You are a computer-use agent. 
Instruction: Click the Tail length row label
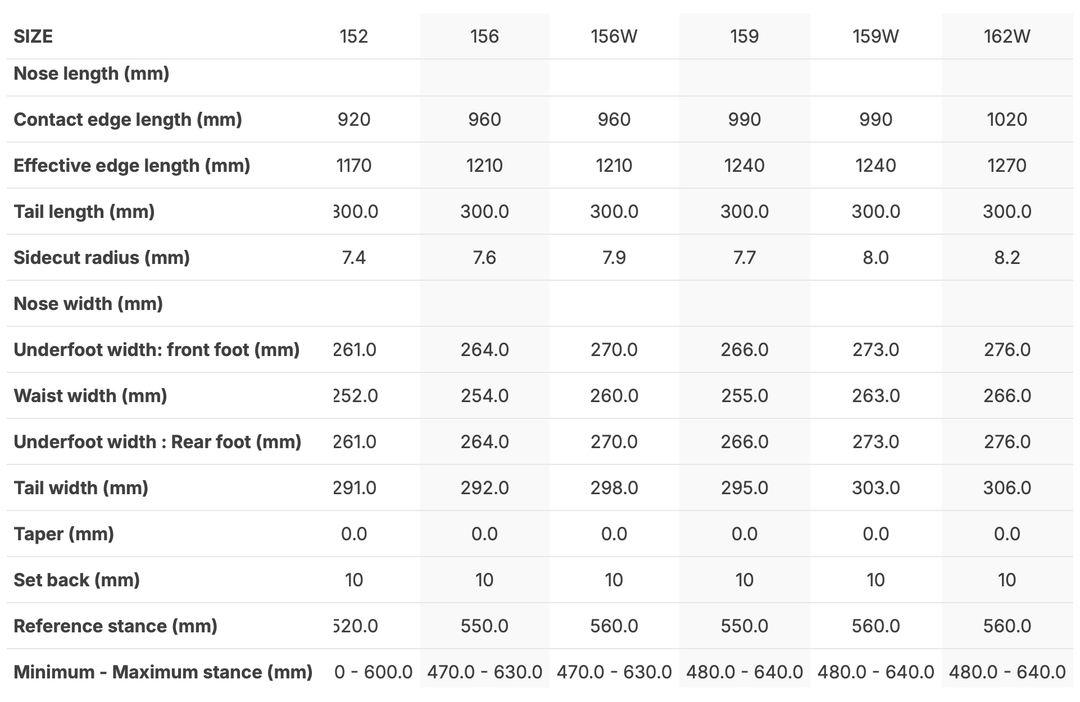tap(84, 211)
